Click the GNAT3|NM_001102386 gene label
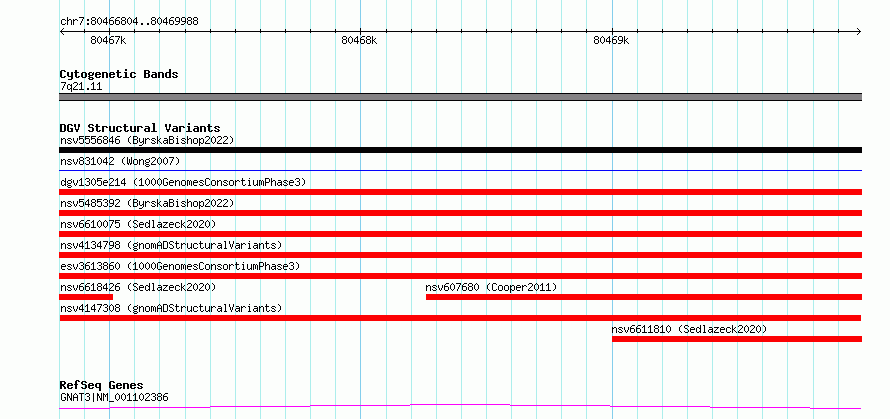Viewport: 890px width, 419px height. point(114,397)
